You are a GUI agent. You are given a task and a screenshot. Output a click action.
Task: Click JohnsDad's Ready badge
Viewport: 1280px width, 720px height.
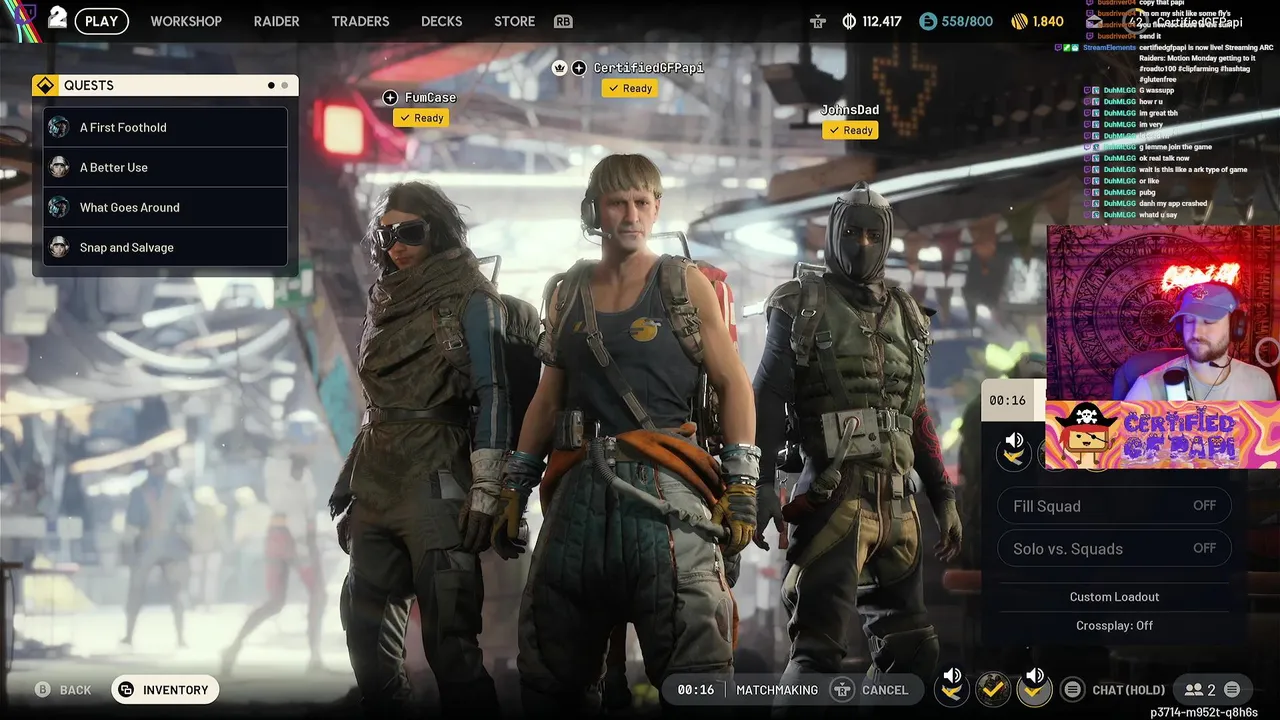(850, 130)
